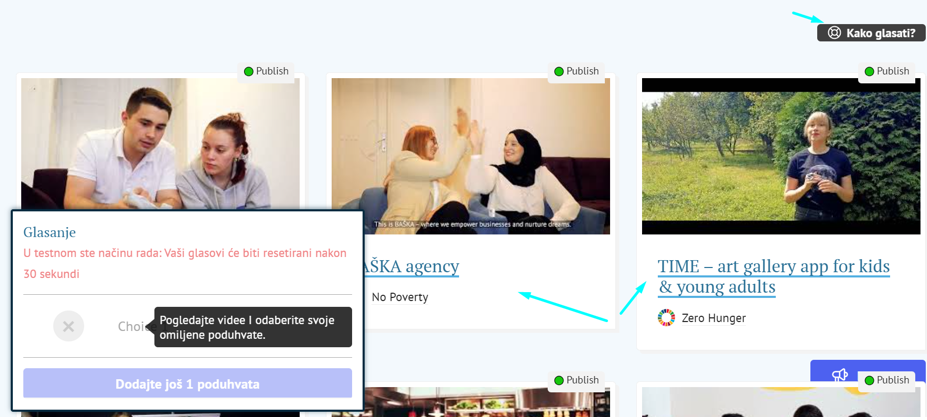Select the No Poverty category label
Image resolution: width=927 pixels, height=420 pixels.
click(x=400, y=297)
